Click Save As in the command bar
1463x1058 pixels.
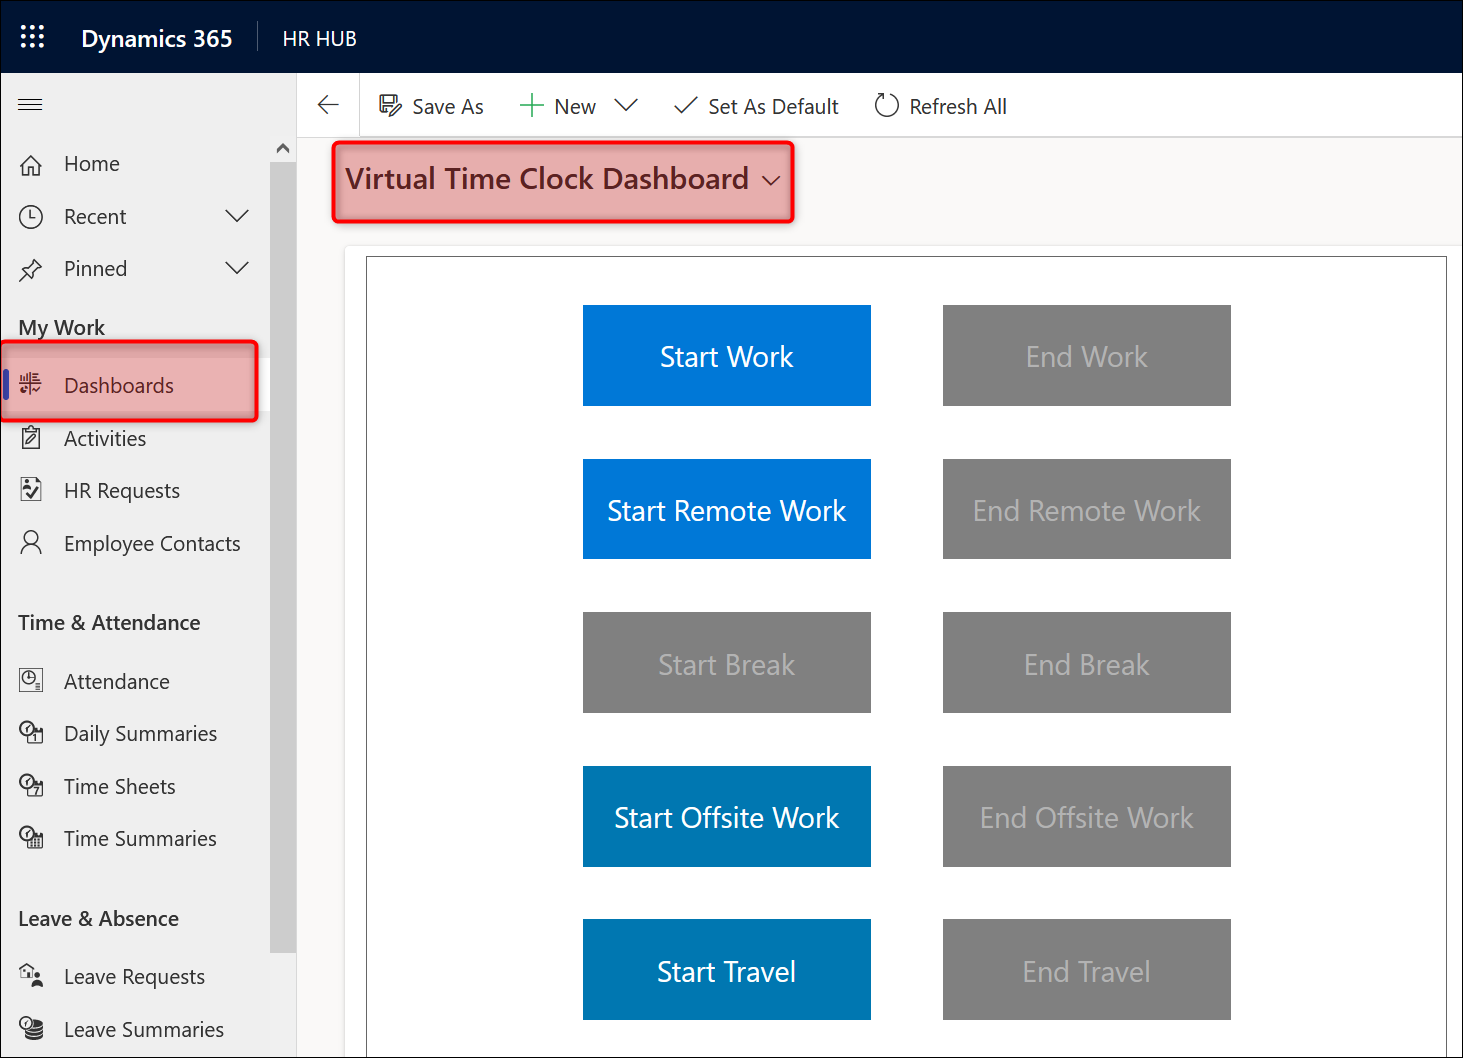tap(431, 106)
